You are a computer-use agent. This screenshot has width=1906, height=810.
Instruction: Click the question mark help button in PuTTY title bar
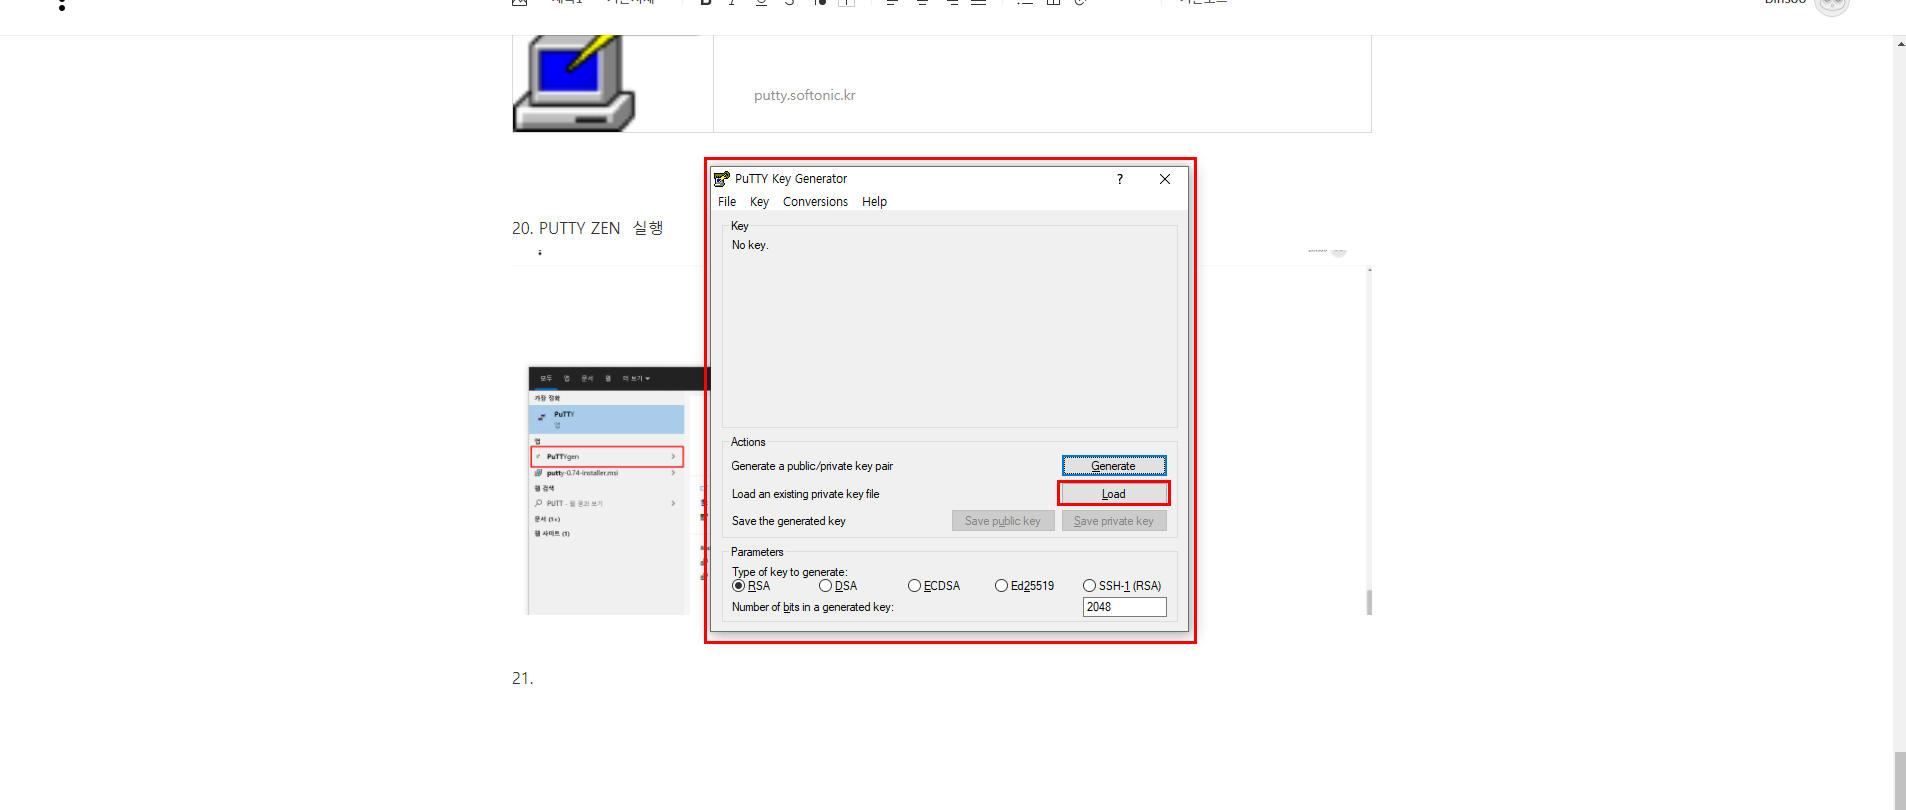pyautogui.click(x=1120, y=179)
